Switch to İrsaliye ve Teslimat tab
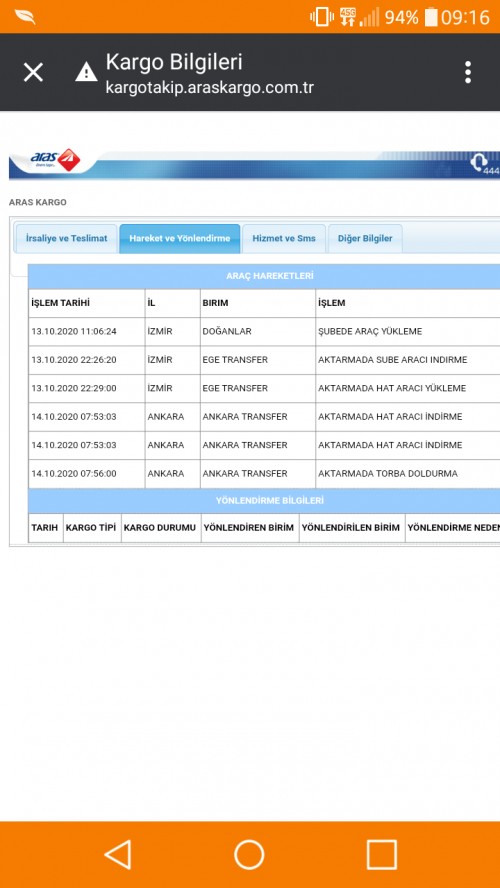 [x=66, y=238]
